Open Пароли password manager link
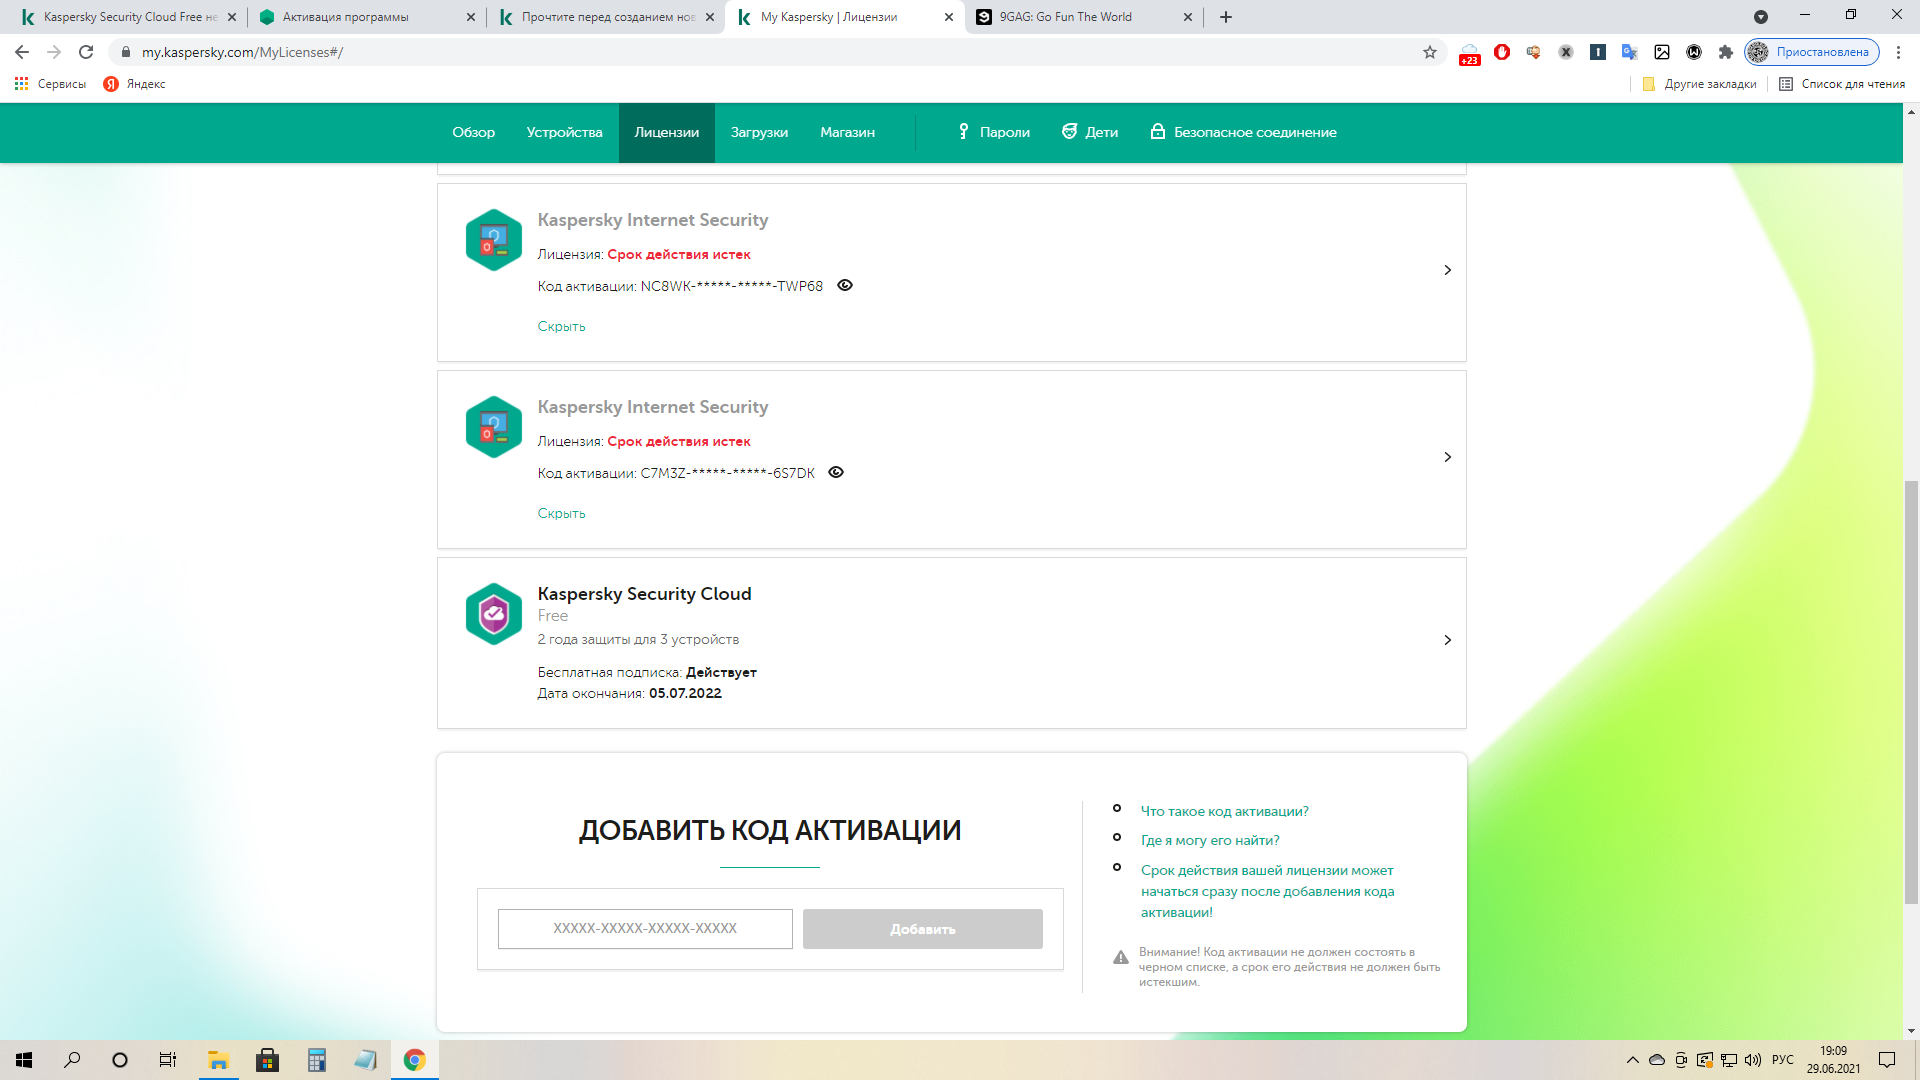This screenshot has height=1080, width=1920. (x=993, y=132)
